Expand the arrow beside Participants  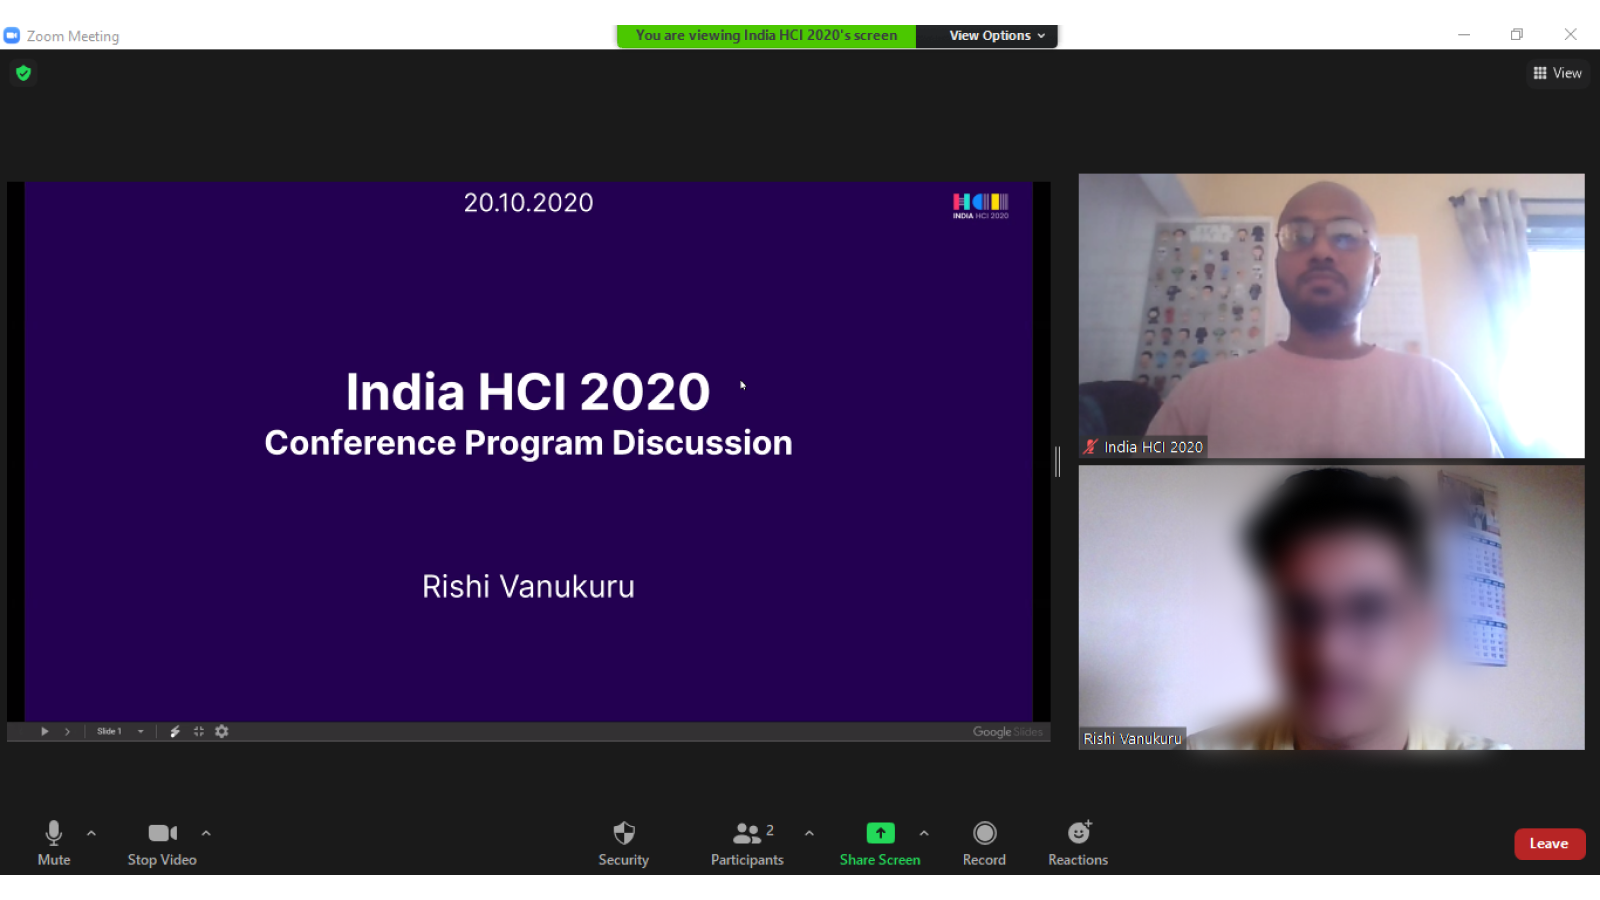click(809, 833)
